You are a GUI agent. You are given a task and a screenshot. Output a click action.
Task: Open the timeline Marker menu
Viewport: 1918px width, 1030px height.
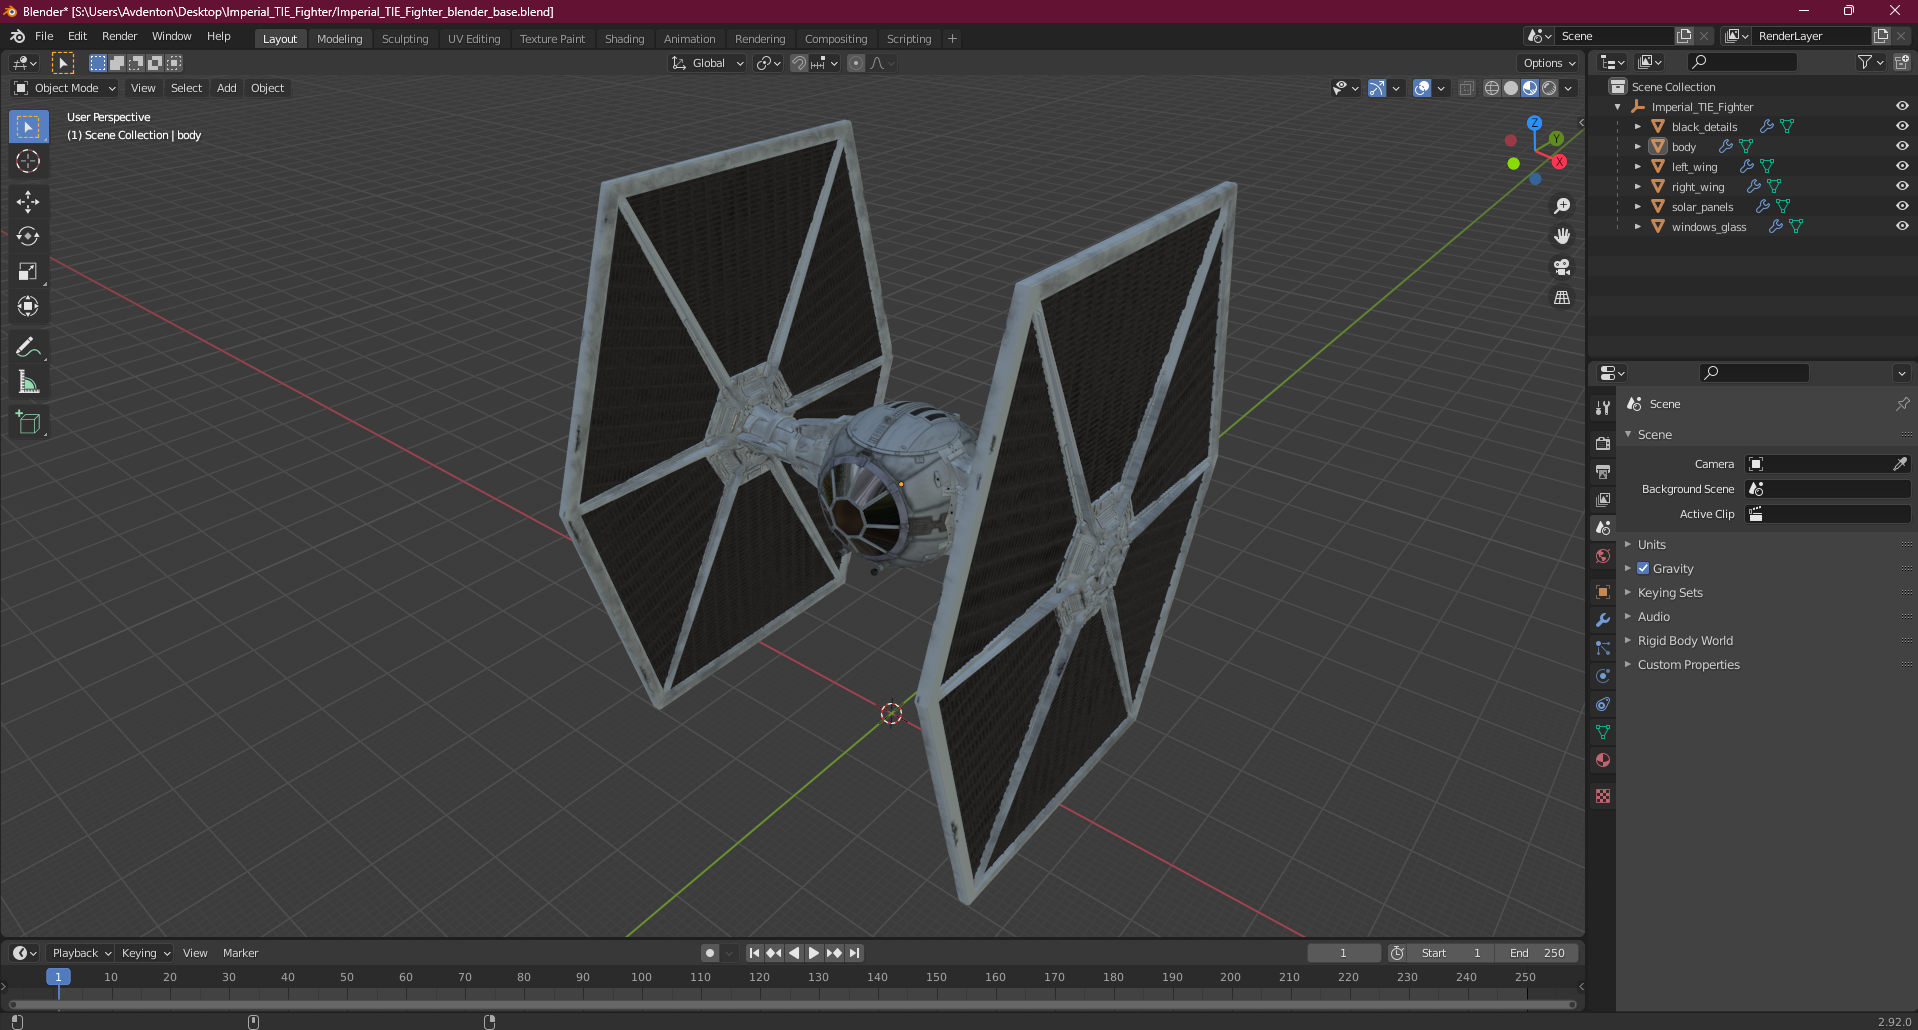(240, 953)
